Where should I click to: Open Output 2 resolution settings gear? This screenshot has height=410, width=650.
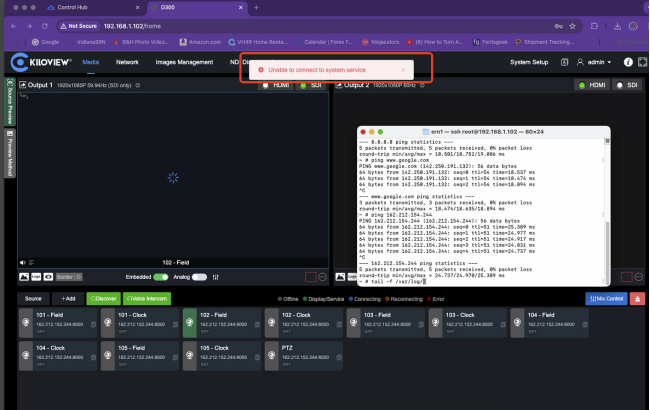point(422,85)
